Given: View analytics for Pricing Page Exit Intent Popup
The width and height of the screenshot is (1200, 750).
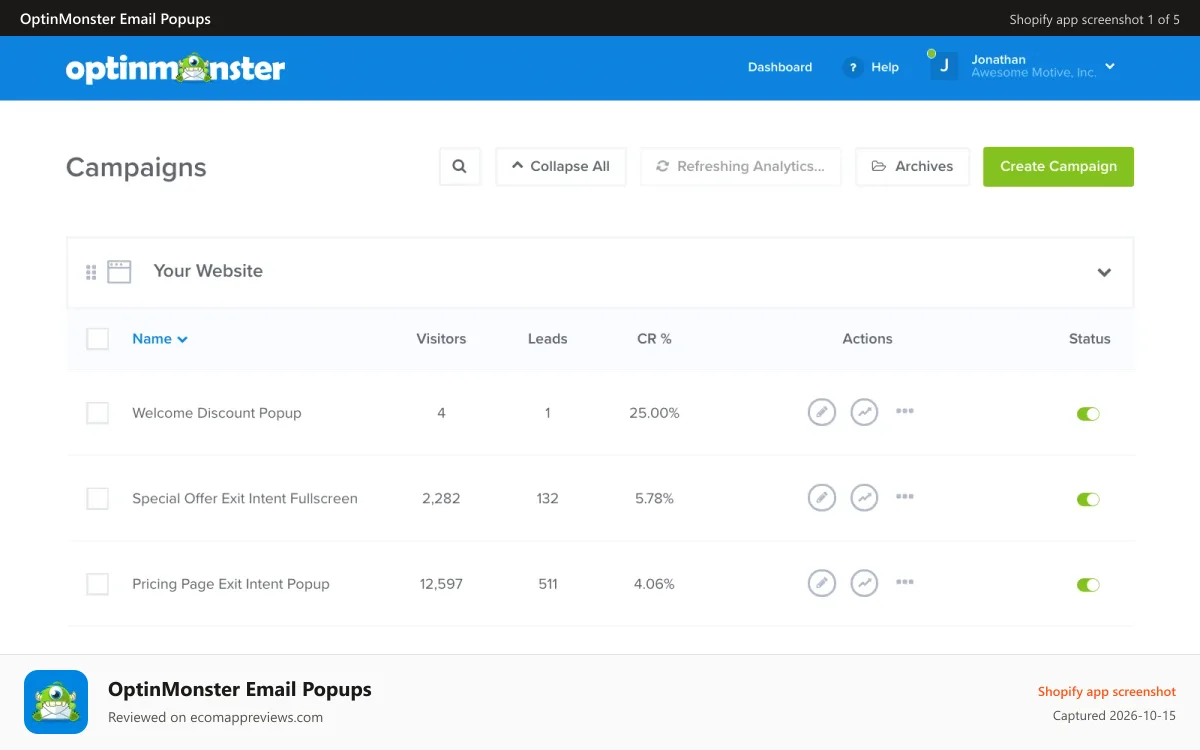Looking at the screenshot, I should 864,583.
